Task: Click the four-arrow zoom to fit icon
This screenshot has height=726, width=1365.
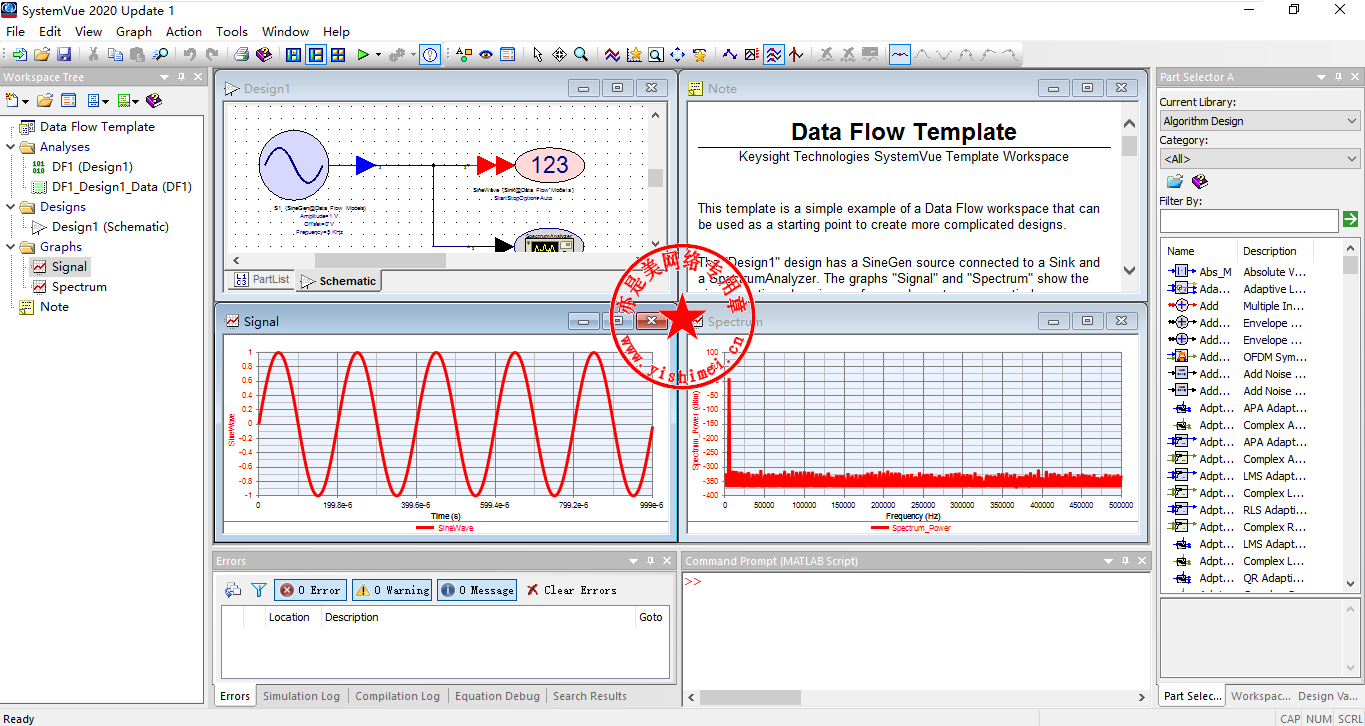Action: [x=677, y=55]
